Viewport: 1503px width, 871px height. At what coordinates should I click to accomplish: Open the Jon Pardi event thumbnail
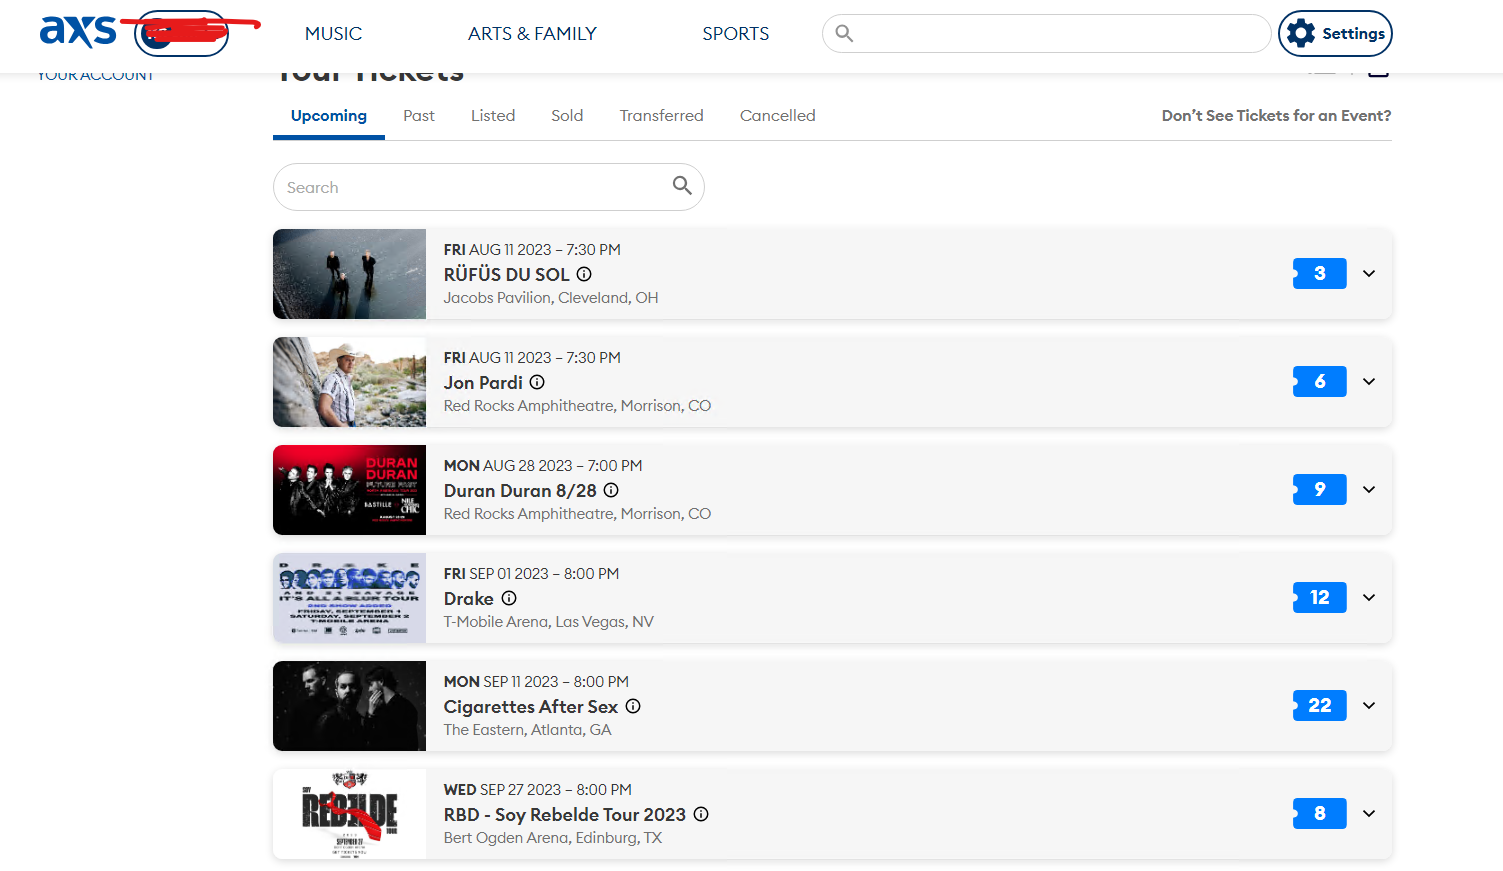pos(349,382)
